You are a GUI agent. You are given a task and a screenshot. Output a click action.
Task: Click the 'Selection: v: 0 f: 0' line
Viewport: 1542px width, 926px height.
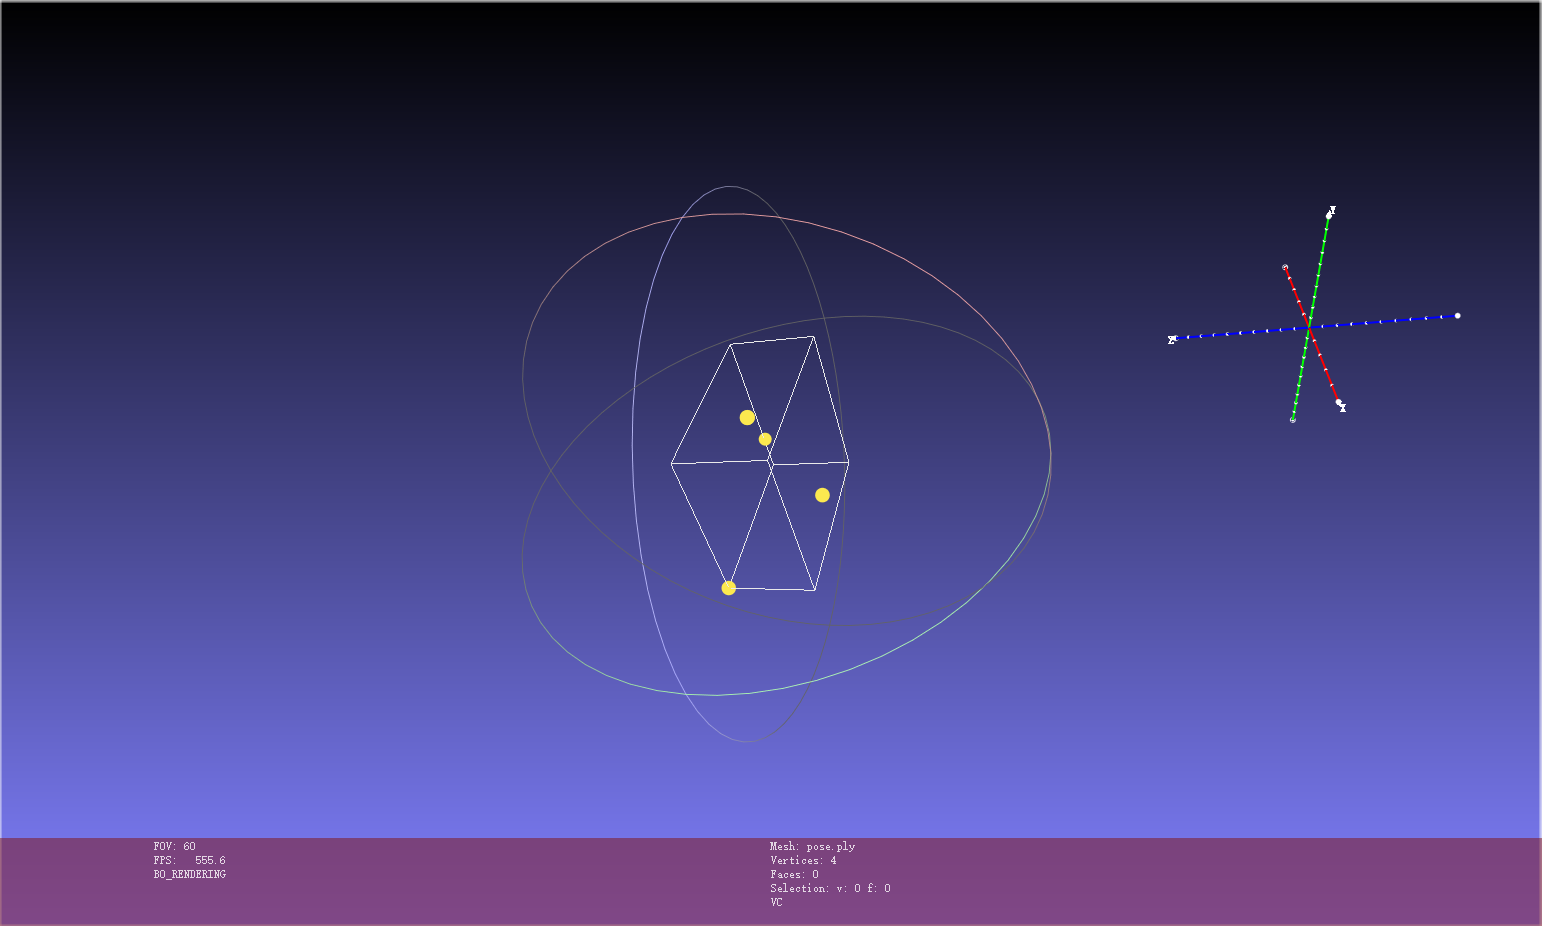pos(831,888)
